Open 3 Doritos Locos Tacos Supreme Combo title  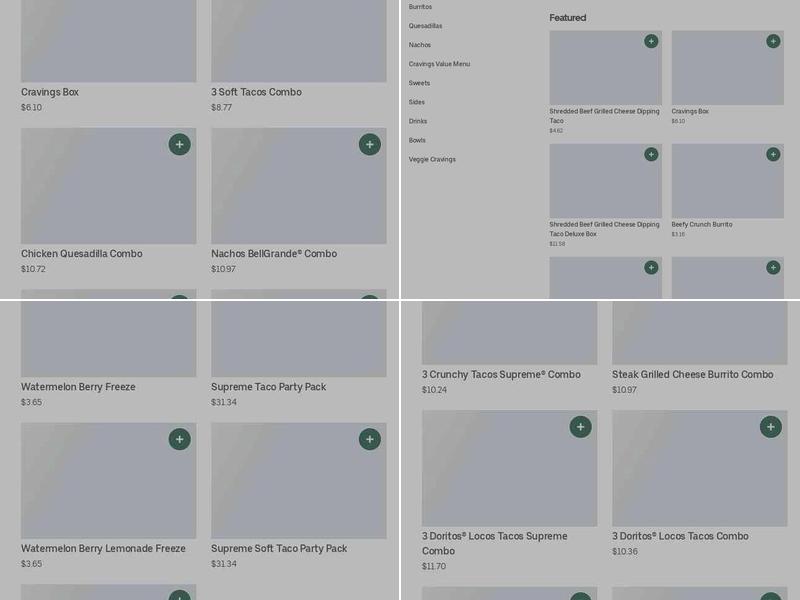(495, 544)
